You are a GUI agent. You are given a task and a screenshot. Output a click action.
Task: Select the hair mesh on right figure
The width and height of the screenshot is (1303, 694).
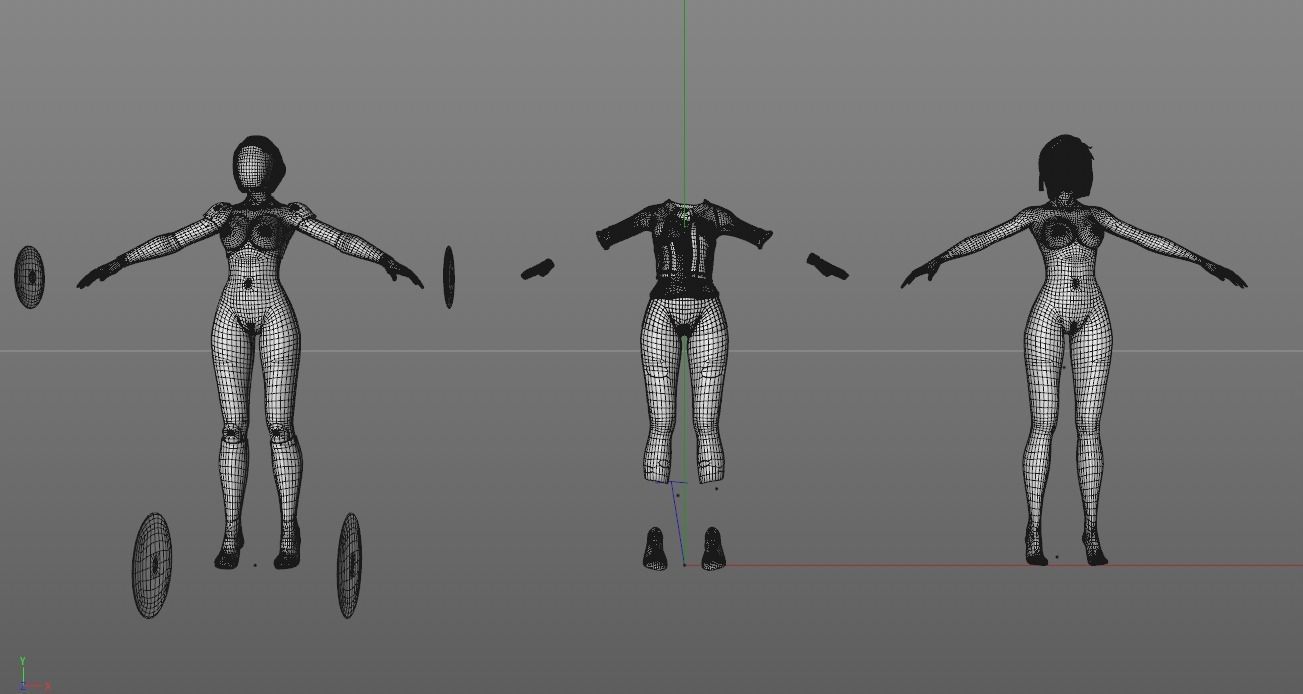(1066, 166)
